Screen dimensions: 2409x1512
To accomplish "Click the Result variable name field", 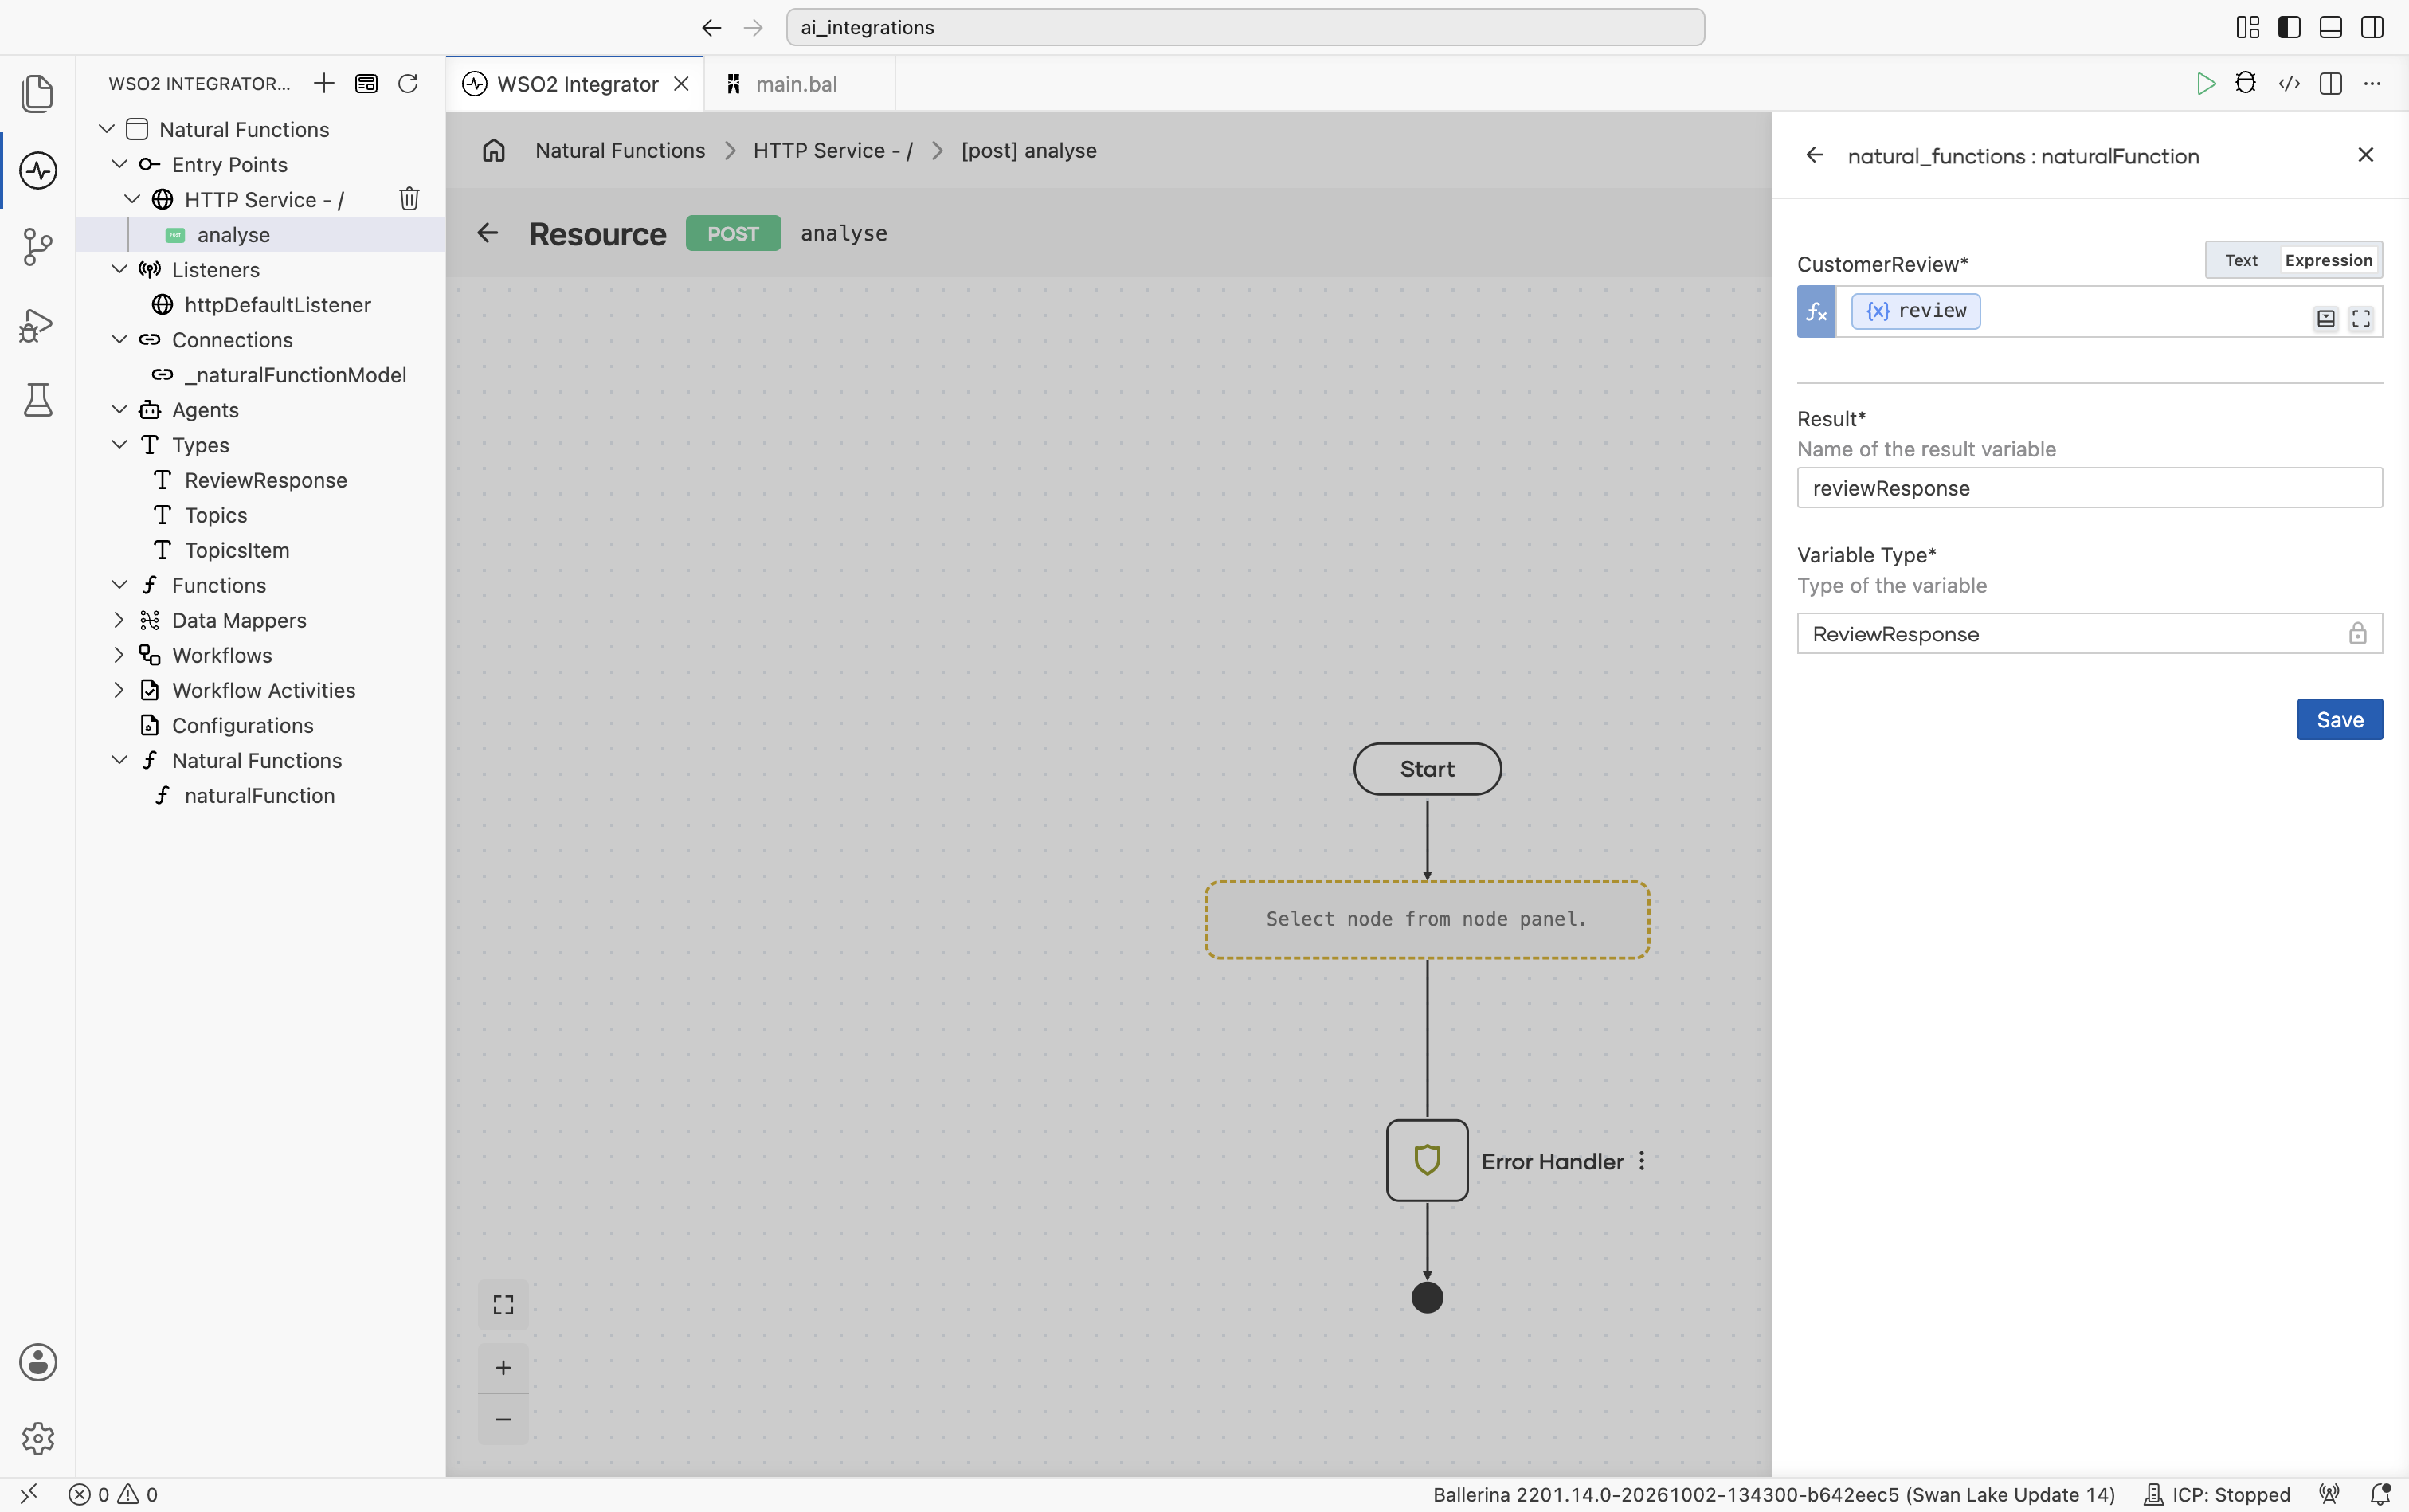I will tap(2089, 488).
